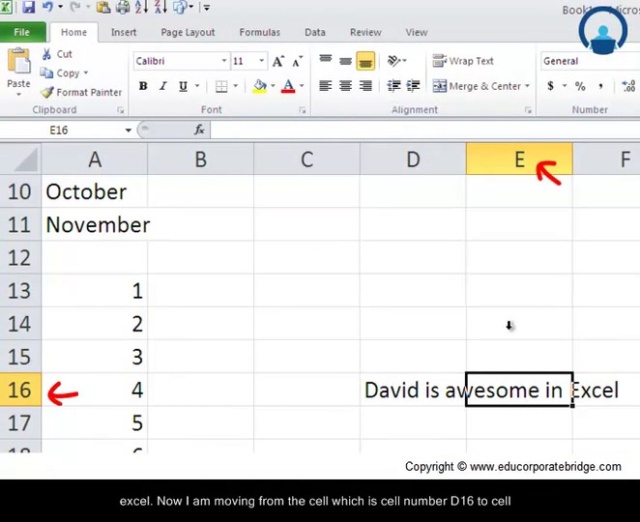
Task: Click Wrap Text button
Action: (463, 61)
